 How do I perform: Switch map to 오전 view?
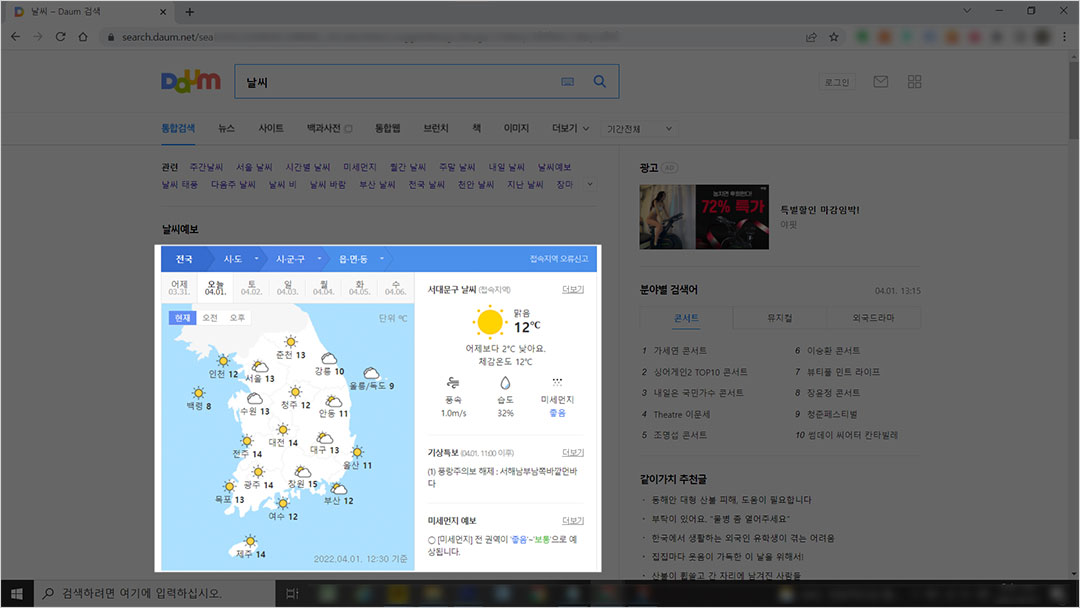pos(209,317)
